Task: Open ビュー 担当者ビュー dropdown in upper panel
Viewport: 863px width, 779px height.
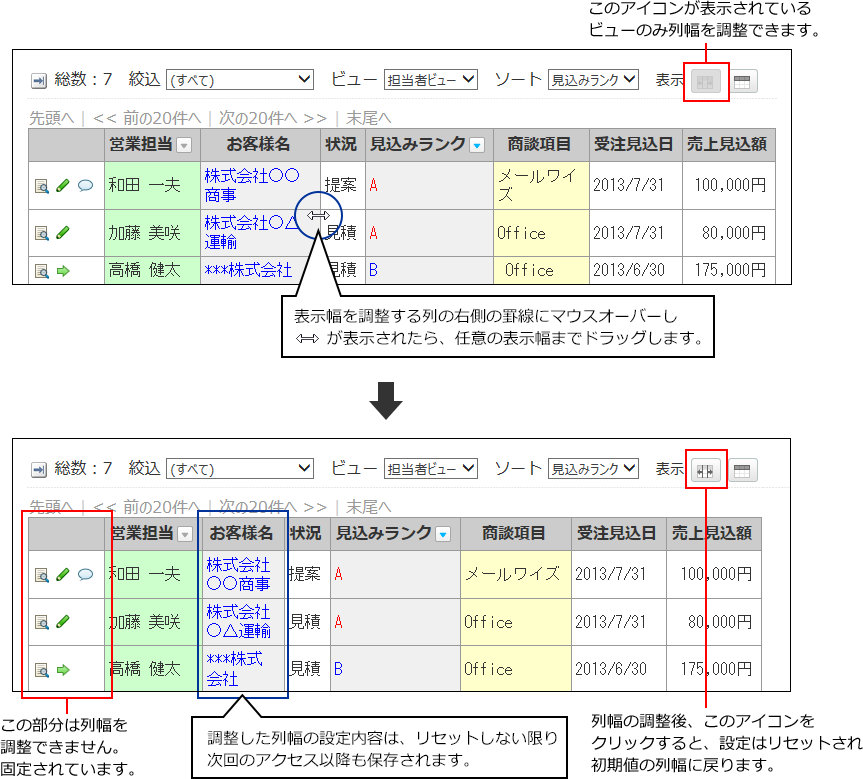Action: pyautogui.click(x=430, y=80)
